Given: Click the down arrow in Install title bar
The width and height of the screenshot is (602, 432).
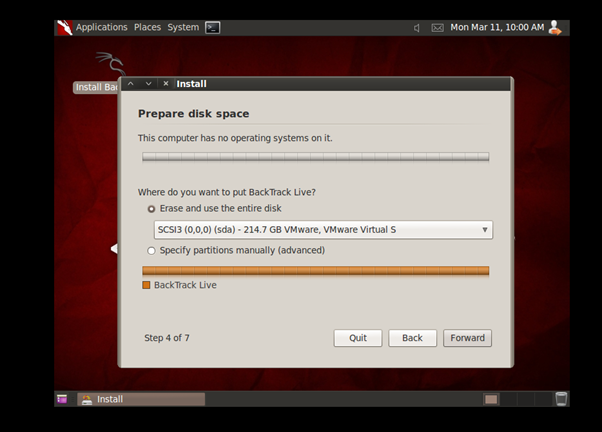Looking at the screenshot, I should [x=149, y=84].
